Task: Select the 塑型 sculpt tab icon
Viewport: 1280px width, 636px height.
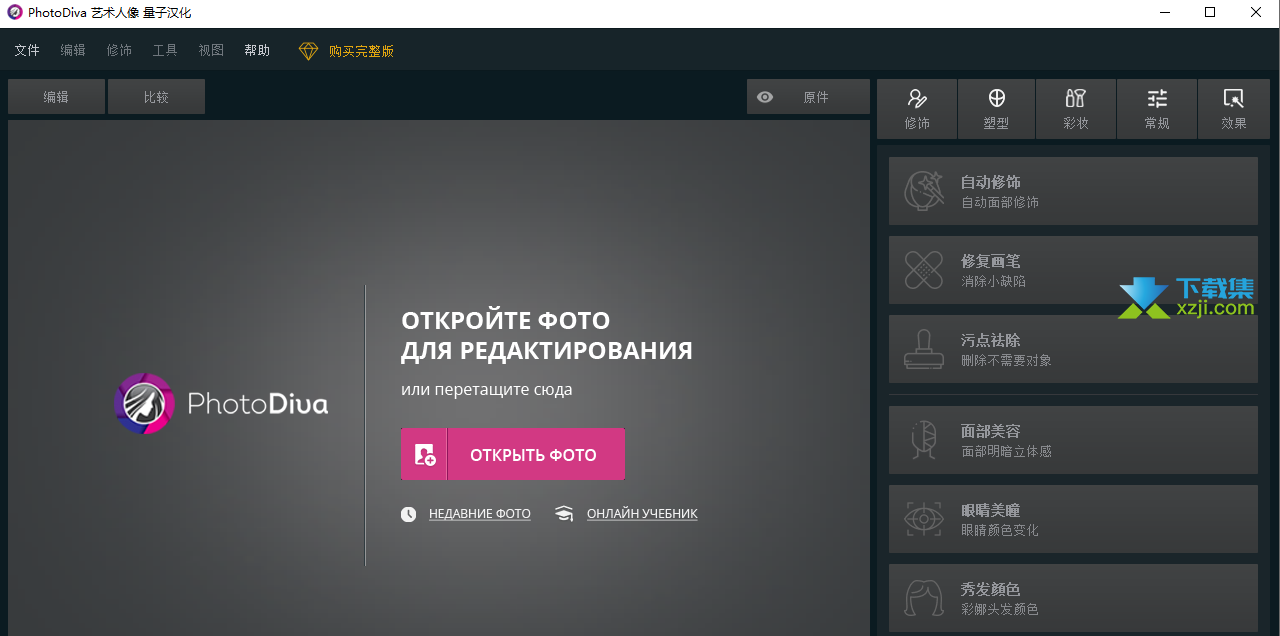Action: [x=997, y=98]
